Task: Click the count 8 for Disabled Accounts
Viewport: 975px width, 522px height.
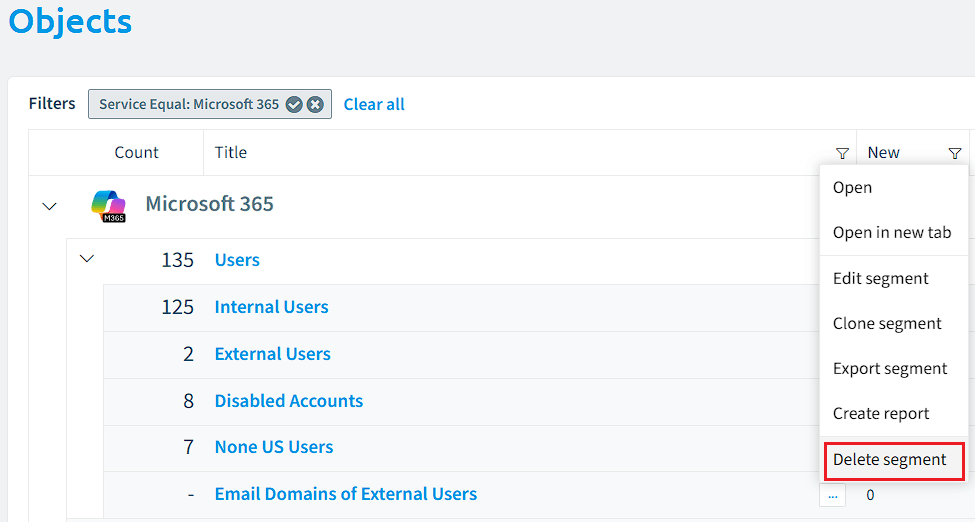Action: [188, 401]
